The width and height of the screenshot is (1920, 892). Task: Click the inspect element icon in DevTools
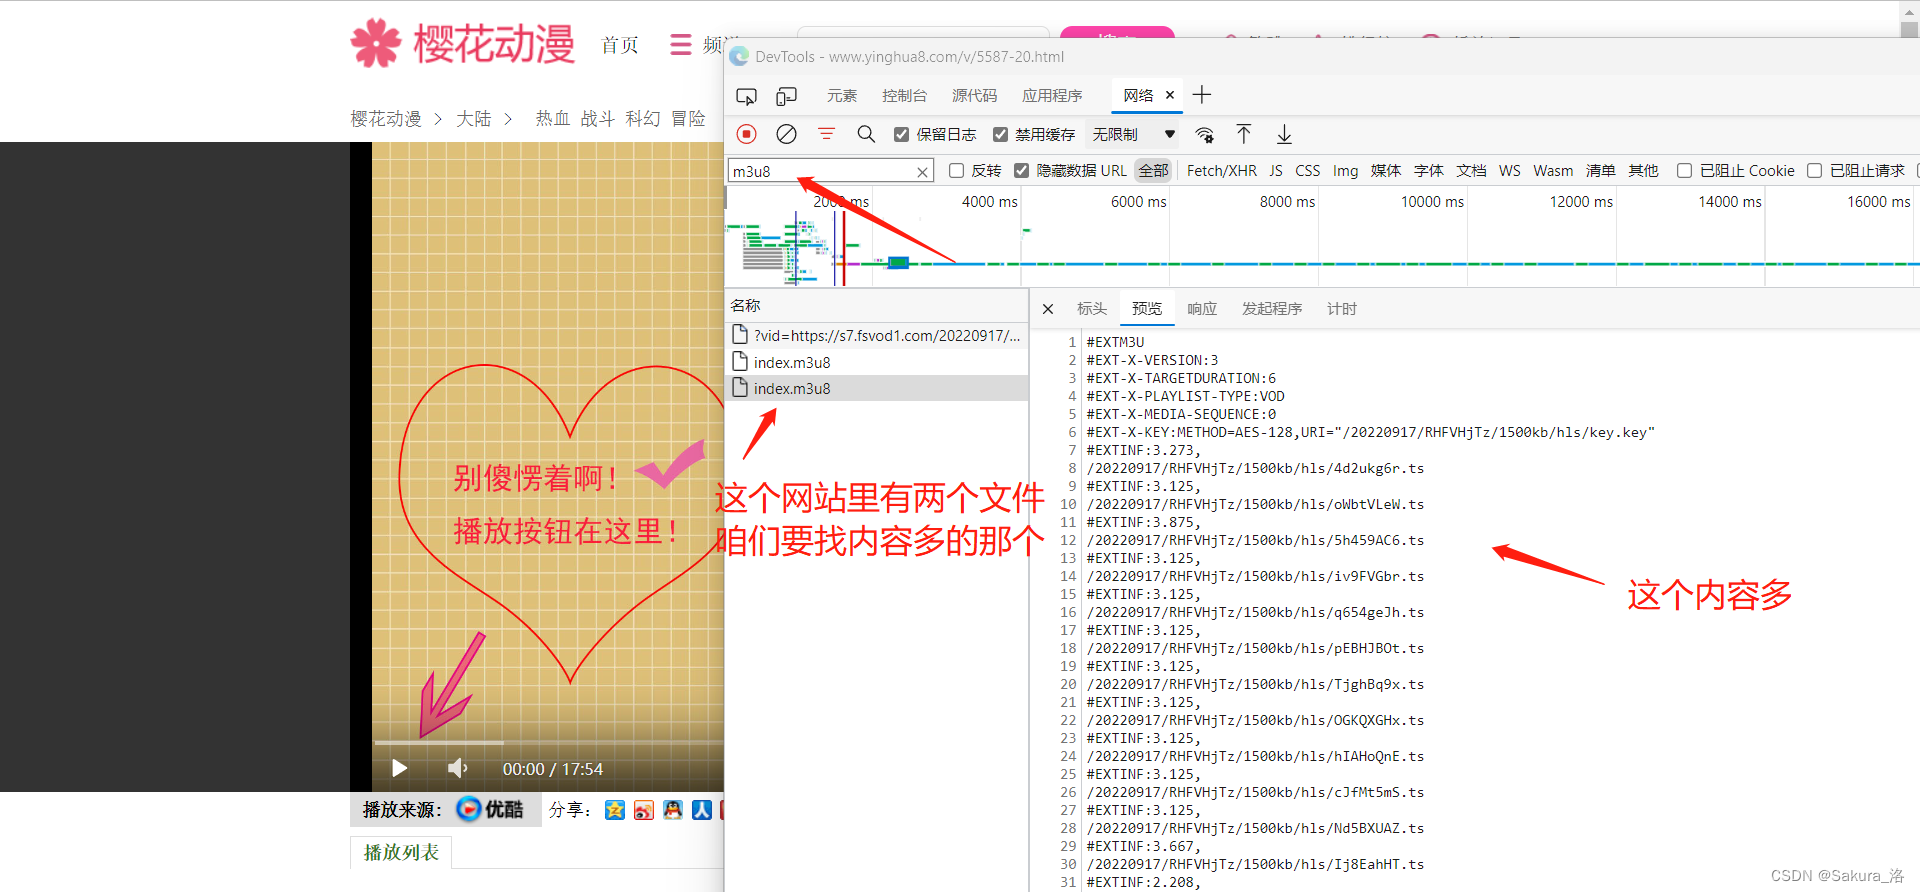pyautogui.click(x=746, y=96)
